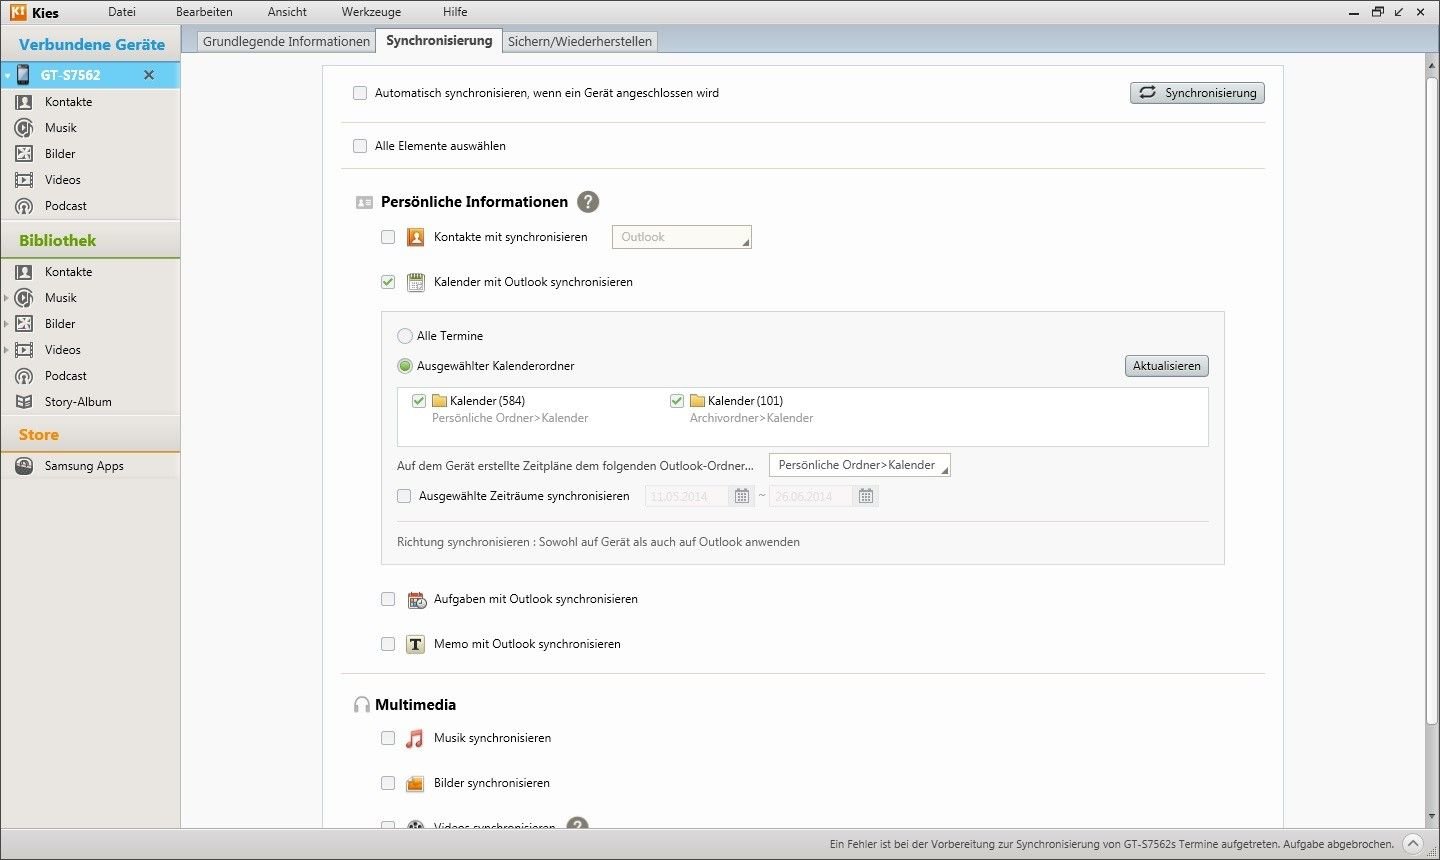
Task: Click the Musik icon in Bibliothek
Action: click(24, 298)
